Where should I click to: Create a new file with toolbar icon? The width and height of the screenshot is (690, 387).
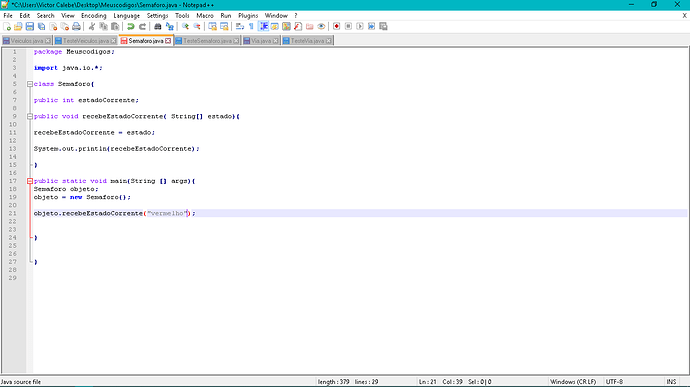[x=7, y=26]
